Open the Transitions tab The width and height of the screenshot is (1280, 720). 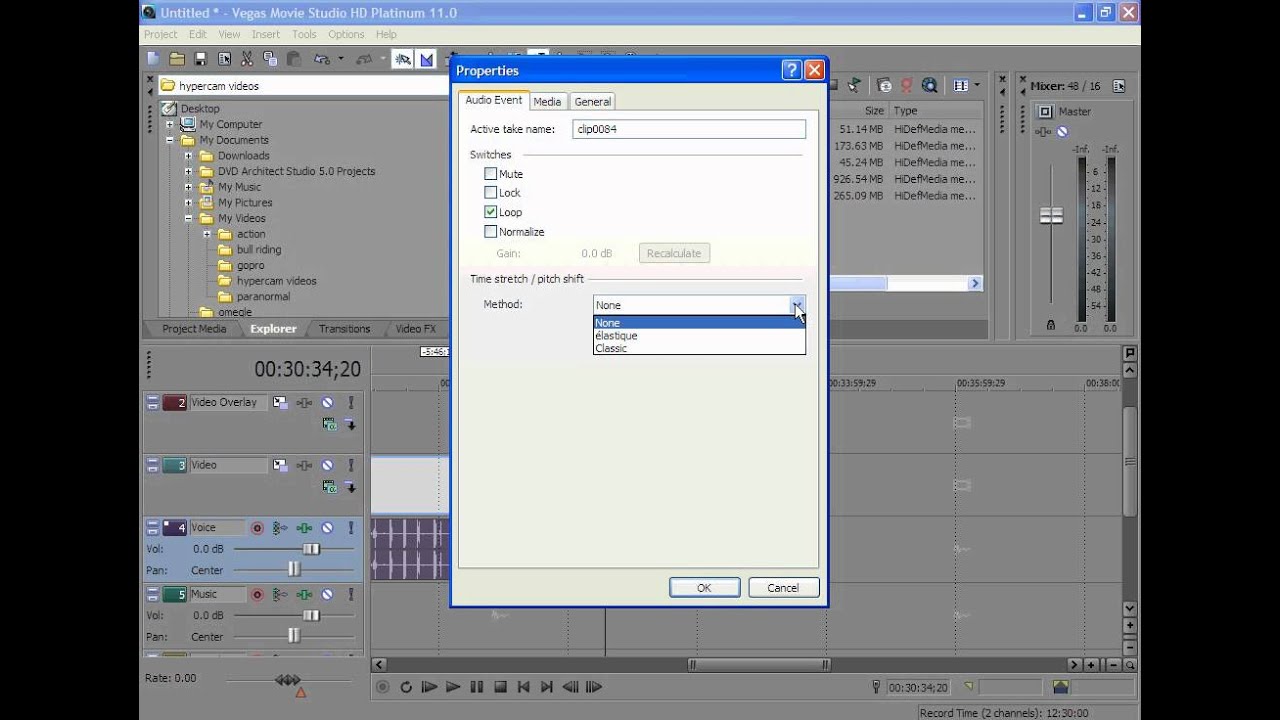(x=344, y=328)
